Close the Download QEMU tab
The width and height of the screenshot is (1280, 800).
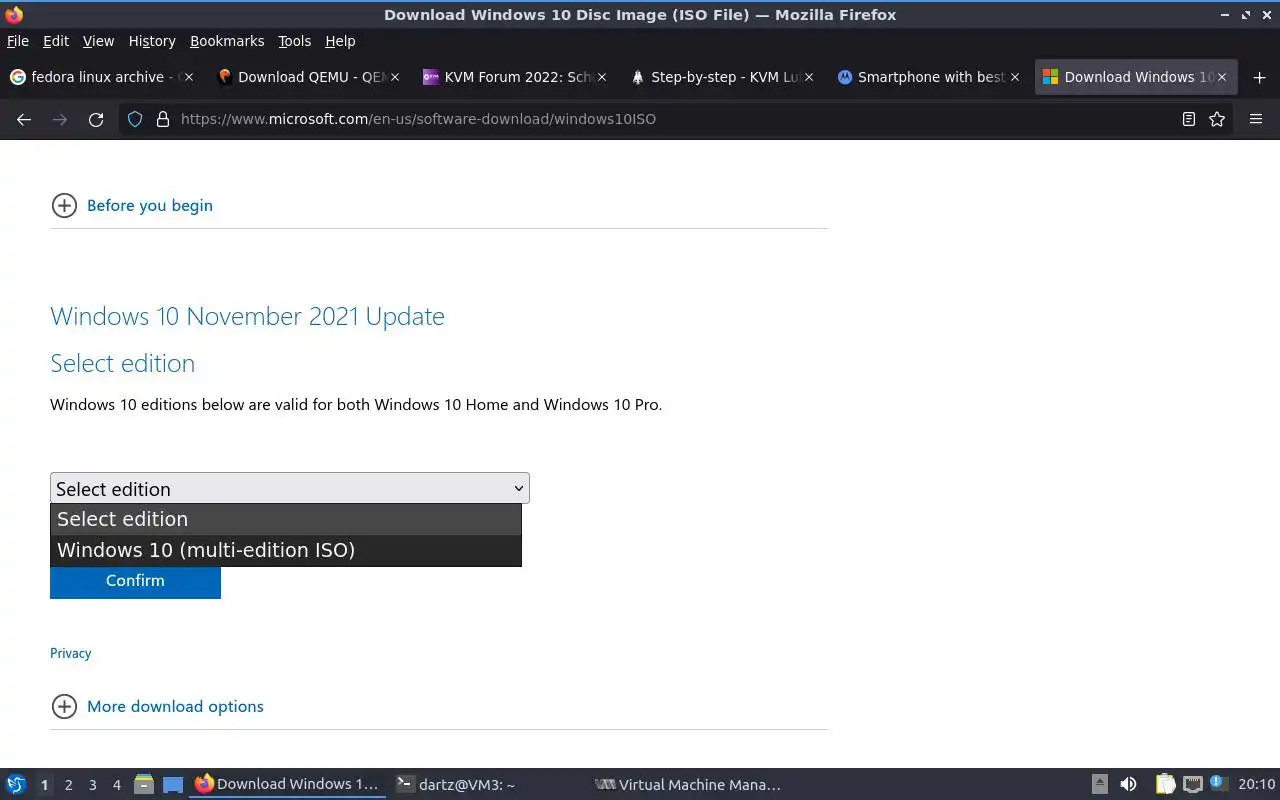(395, 77)
